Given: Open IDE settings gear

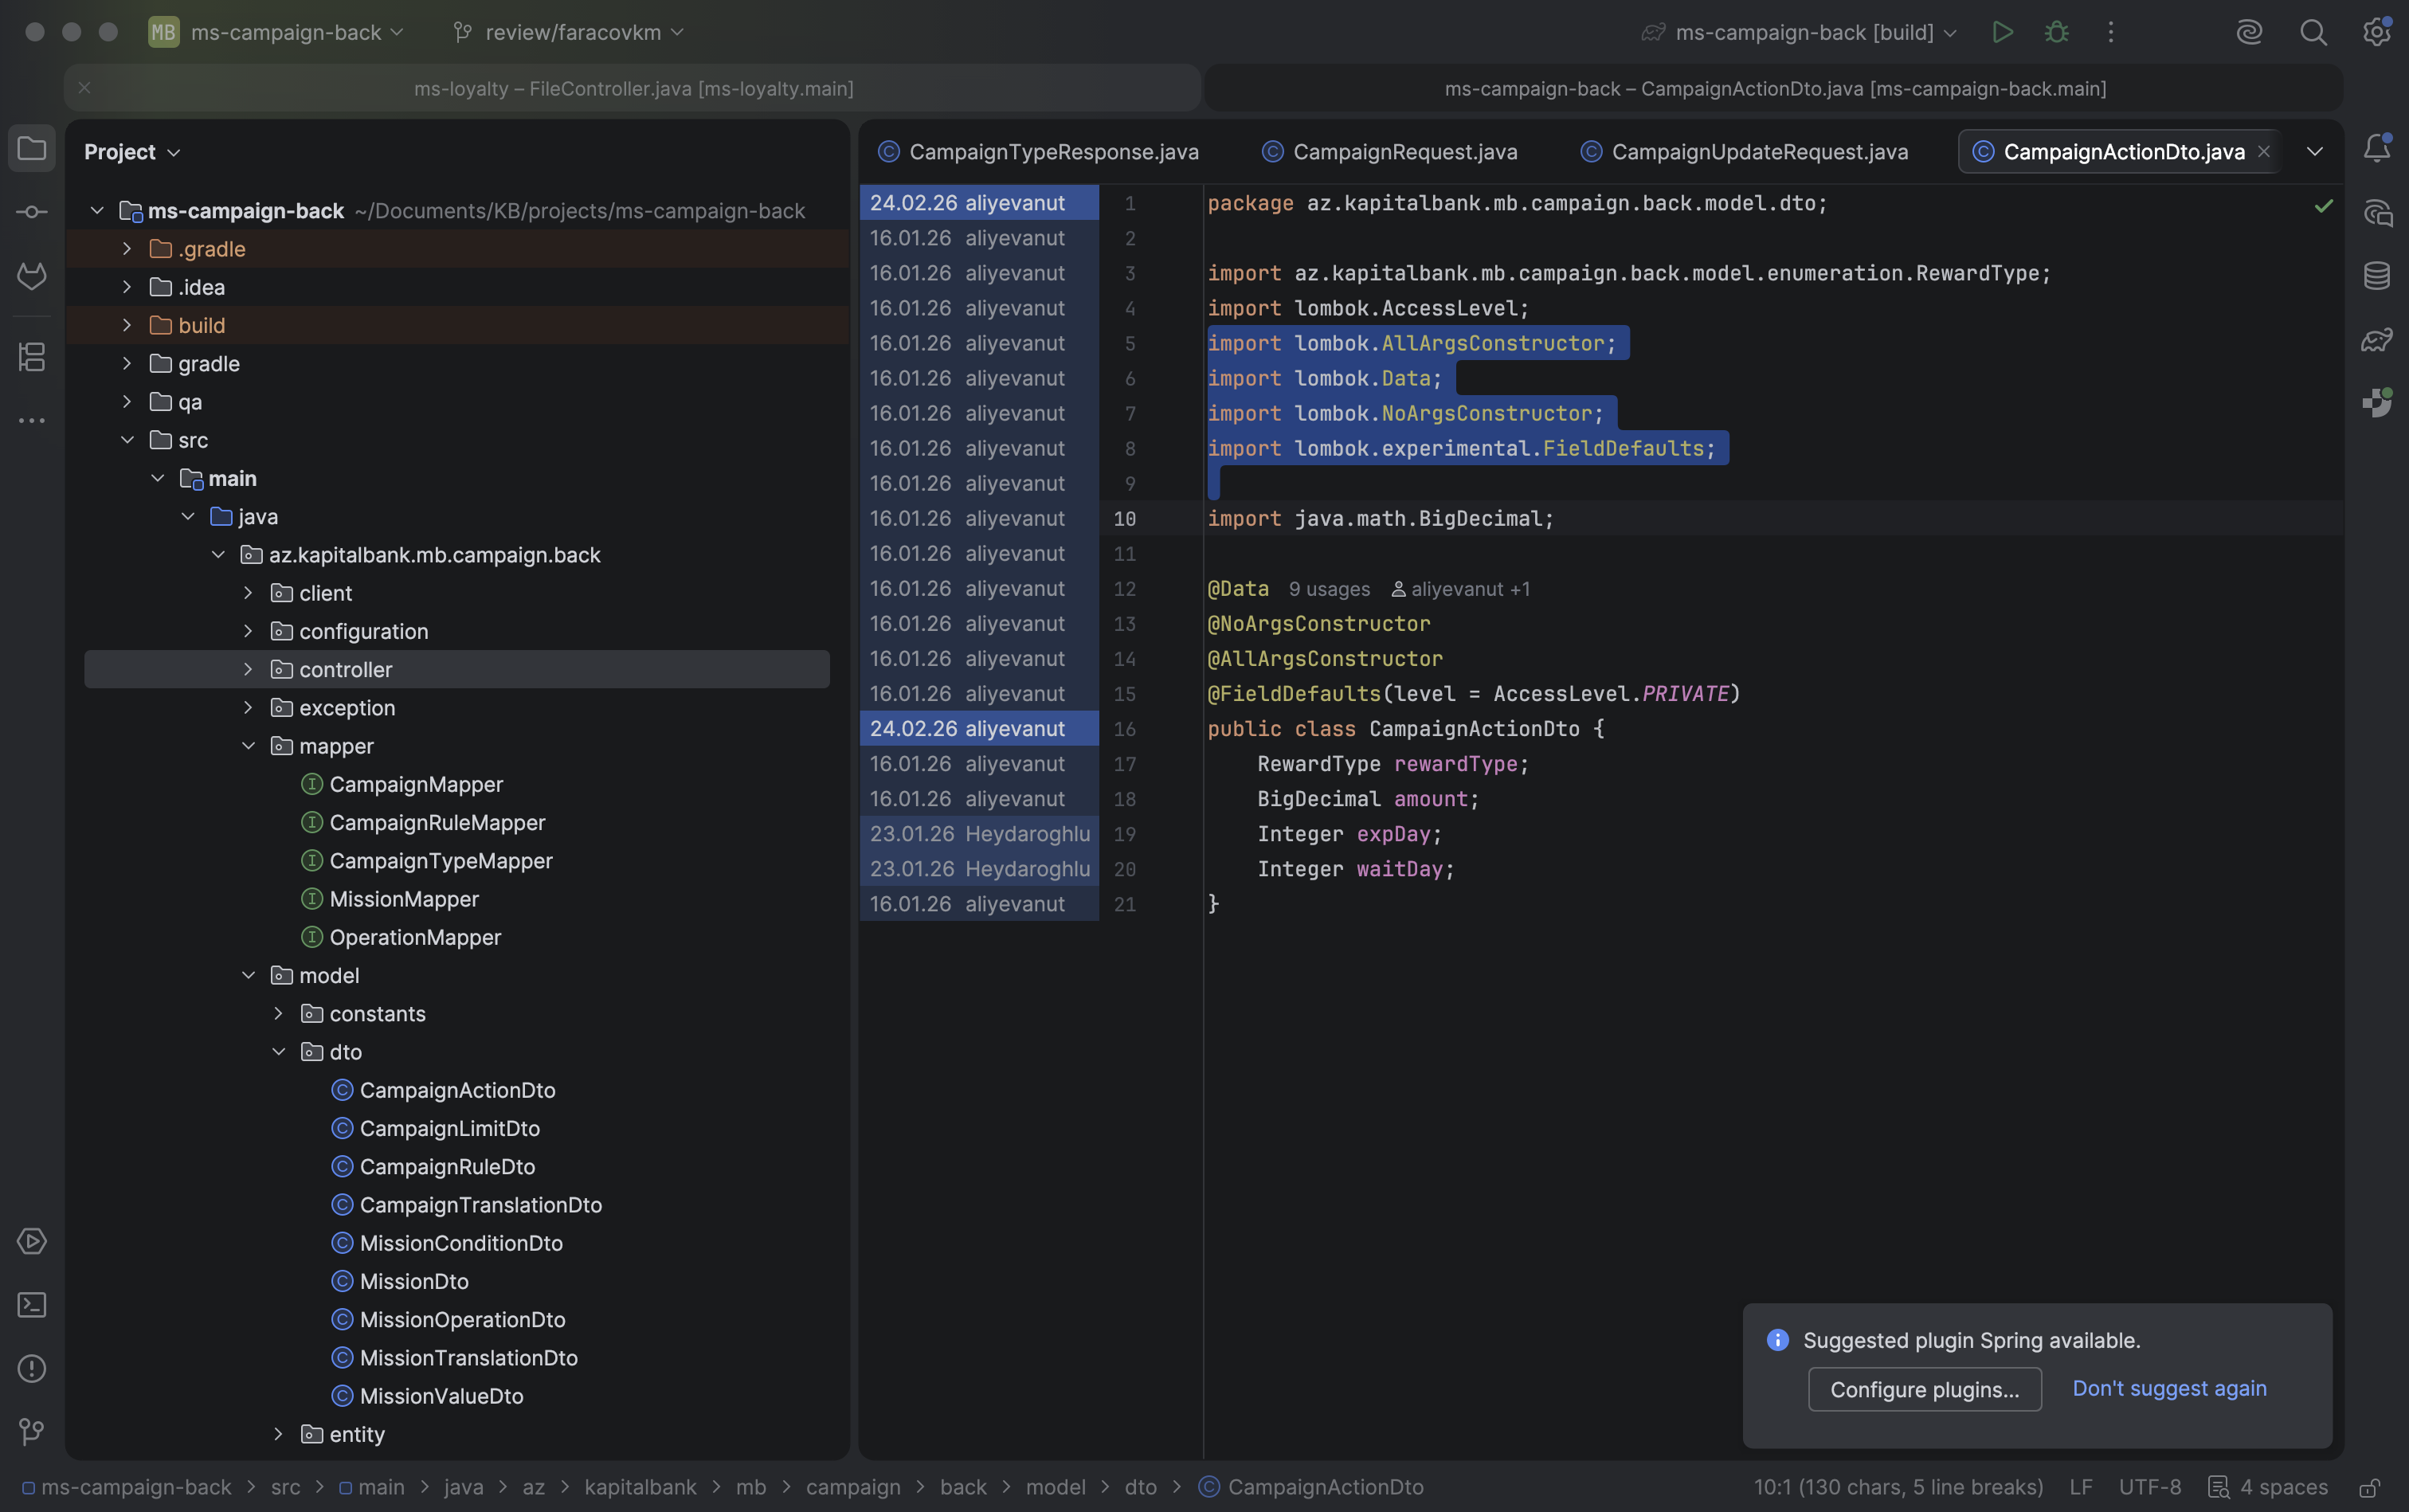Looking at the screenshot, I should click(x=2376, y=32).
